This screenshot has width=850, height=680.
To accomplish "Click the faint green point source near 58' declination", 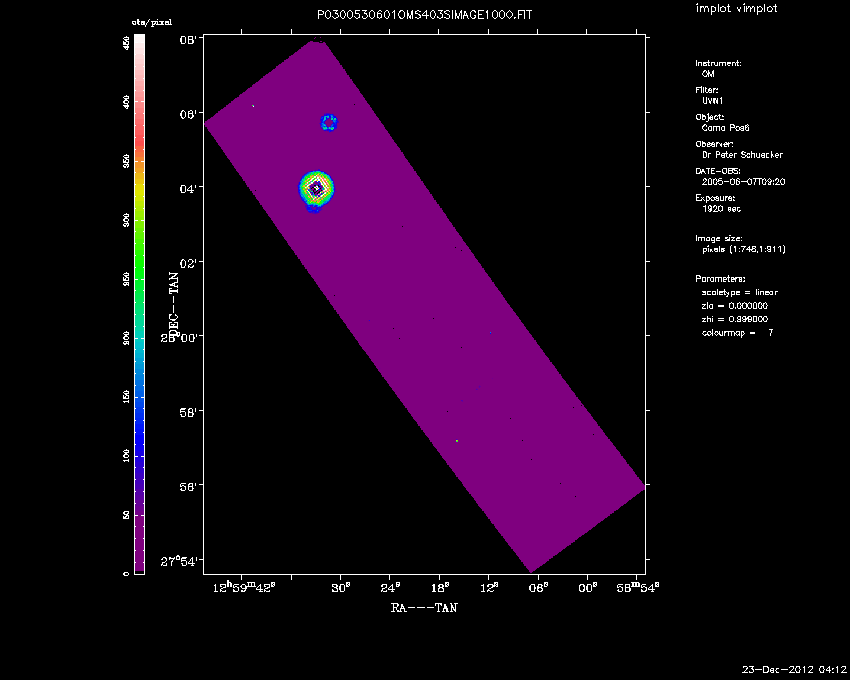I will pyautogui.click(x=457, y=441).
